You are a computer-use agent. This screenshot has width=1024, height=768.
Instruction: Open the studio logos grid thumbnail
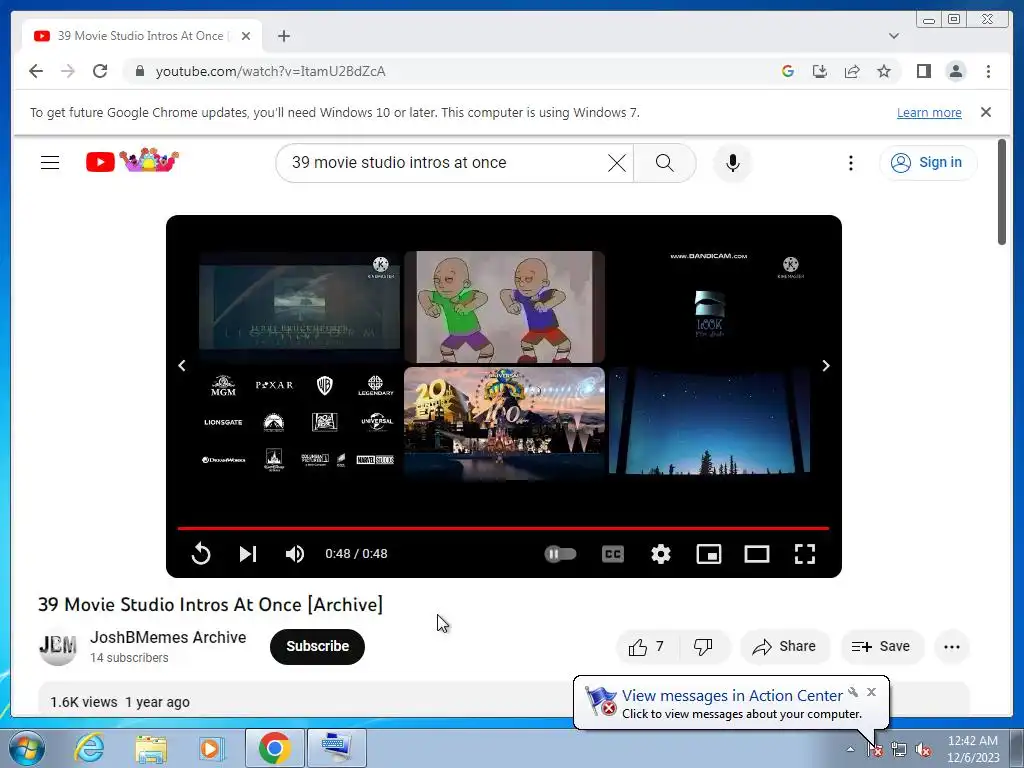(x=299, y=423)
